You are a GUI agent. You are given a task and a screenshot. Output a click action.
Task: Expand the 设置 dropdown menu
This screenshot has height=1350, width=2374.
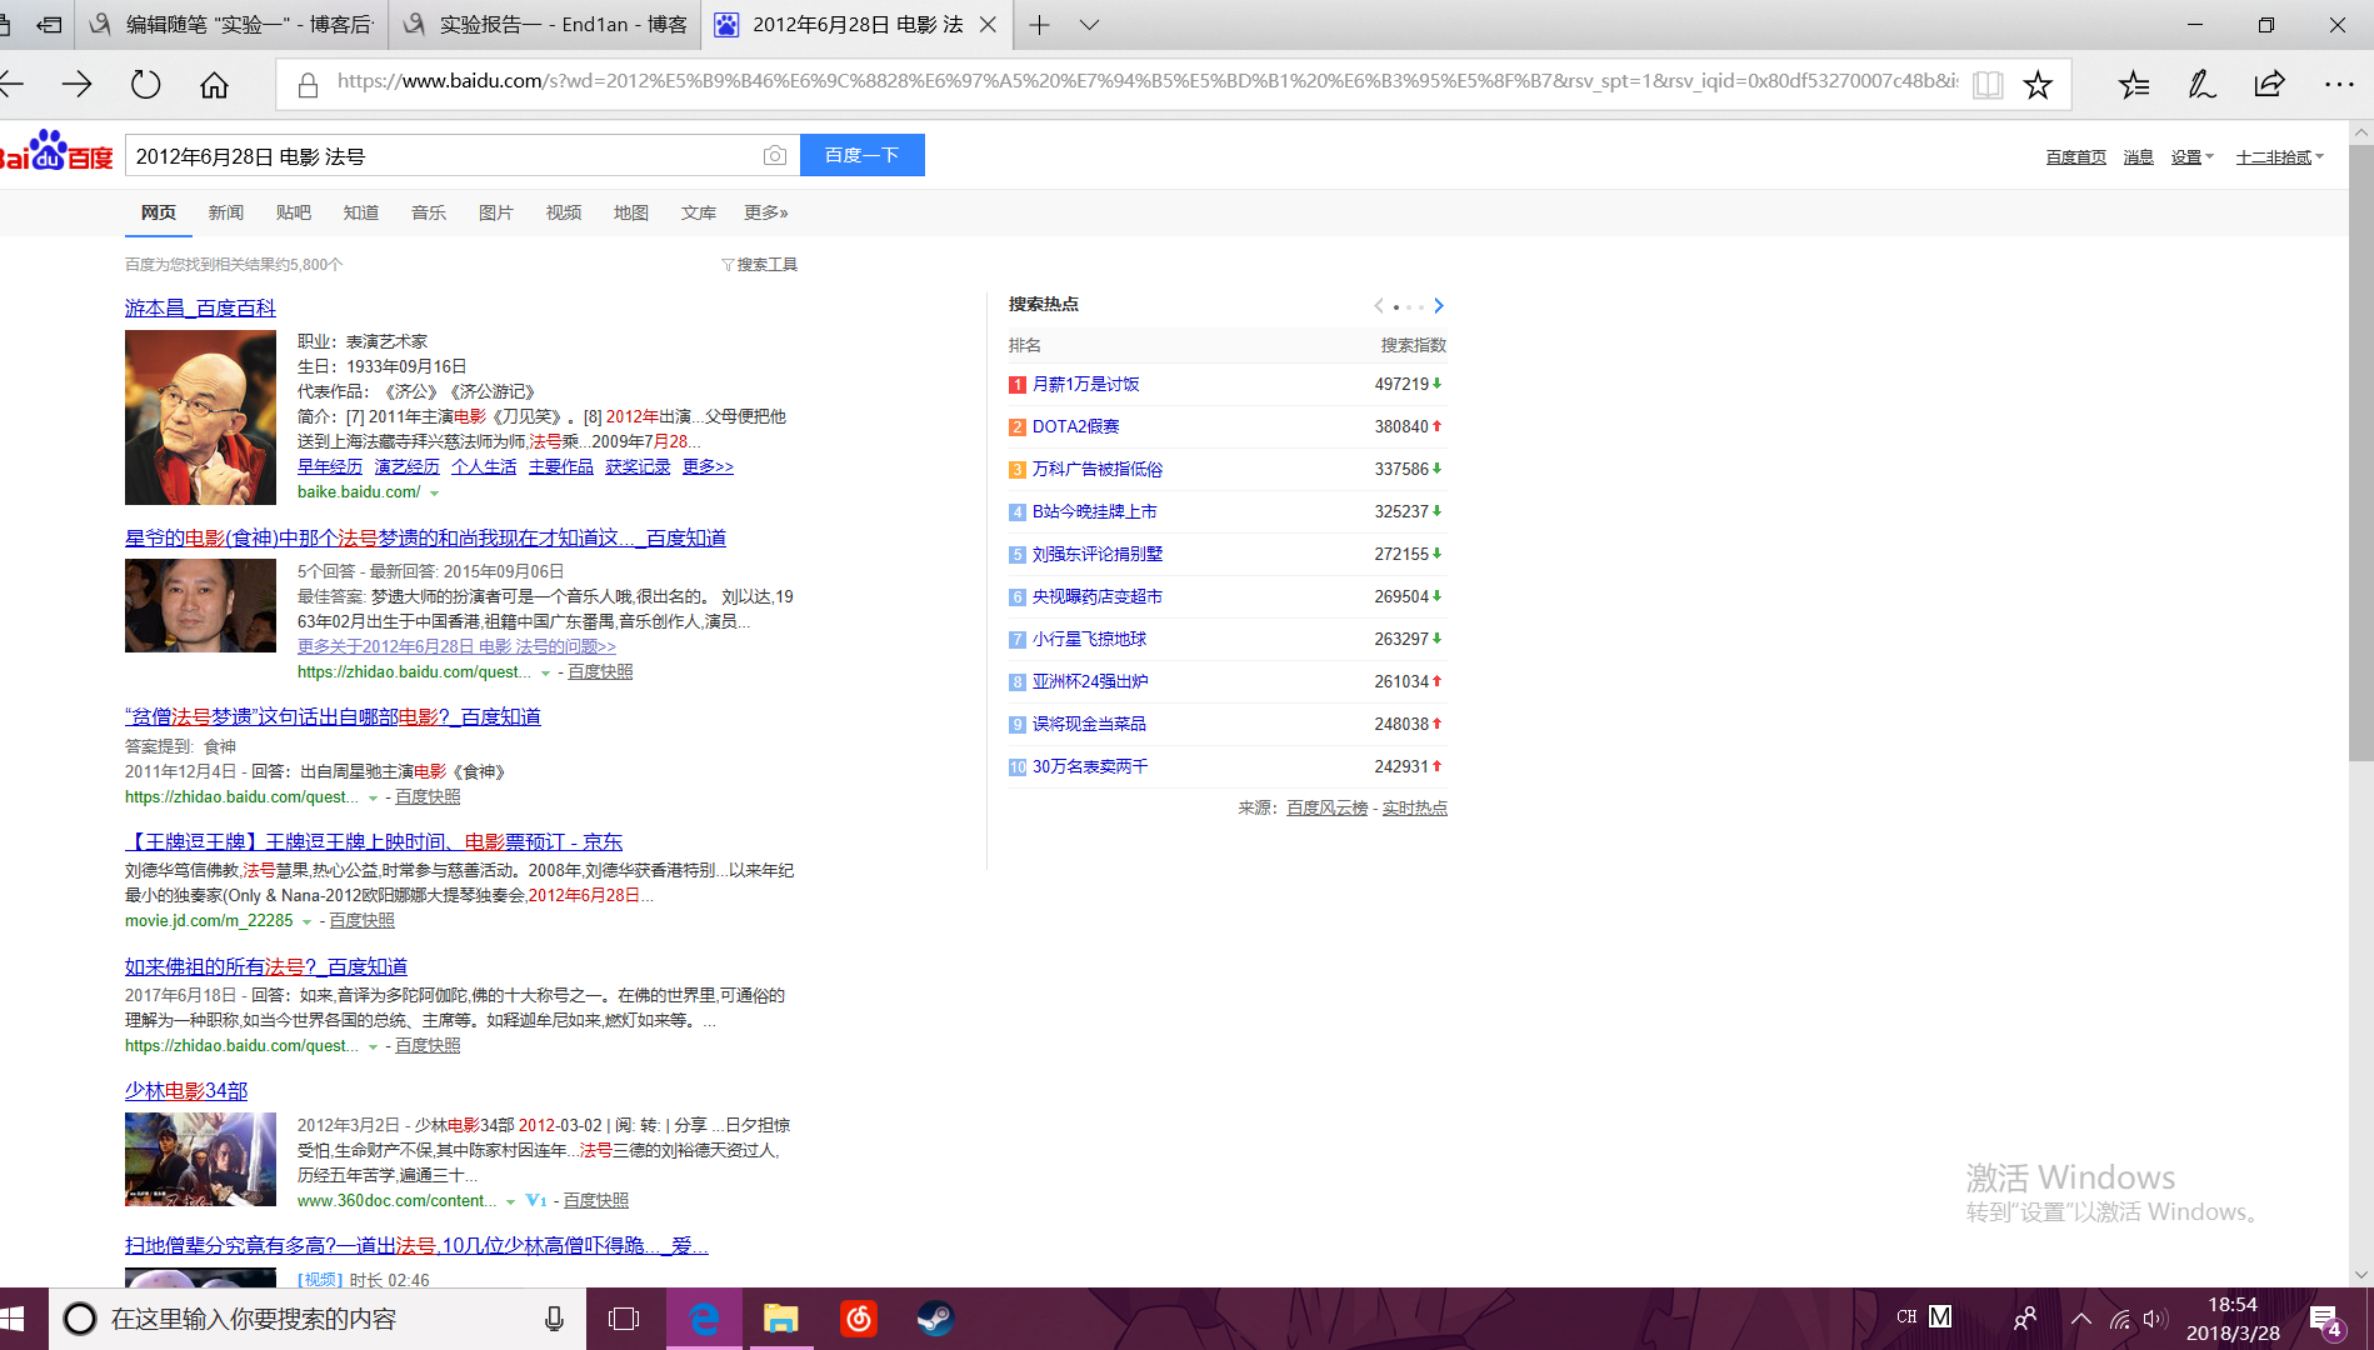(x=2191, y=157)
